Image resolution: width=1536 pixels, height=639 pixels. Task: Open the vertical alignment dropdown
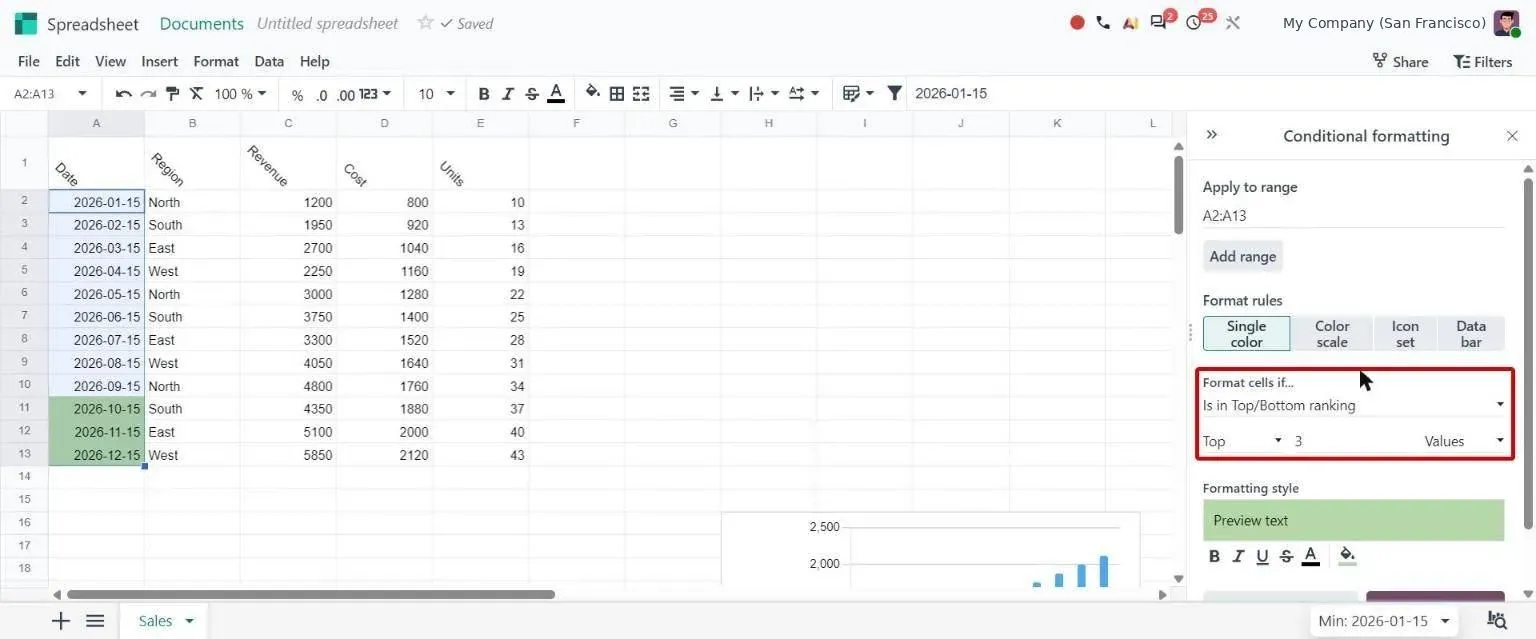tap(724, 94)
